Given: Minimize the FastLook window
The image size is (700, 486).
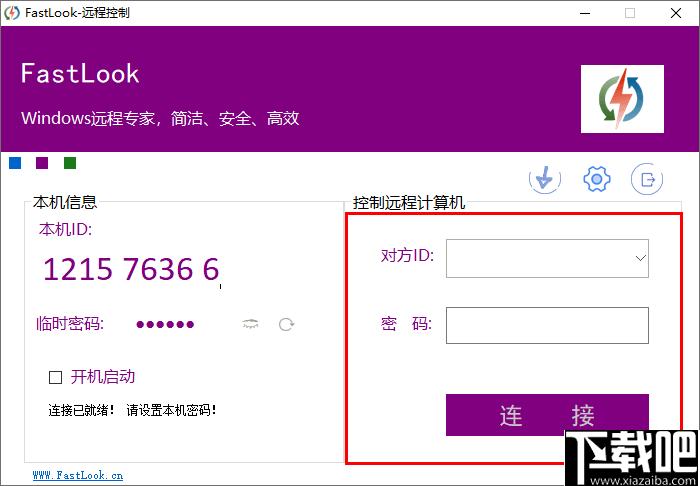Looking at the screenshot, I should (585, 13).
